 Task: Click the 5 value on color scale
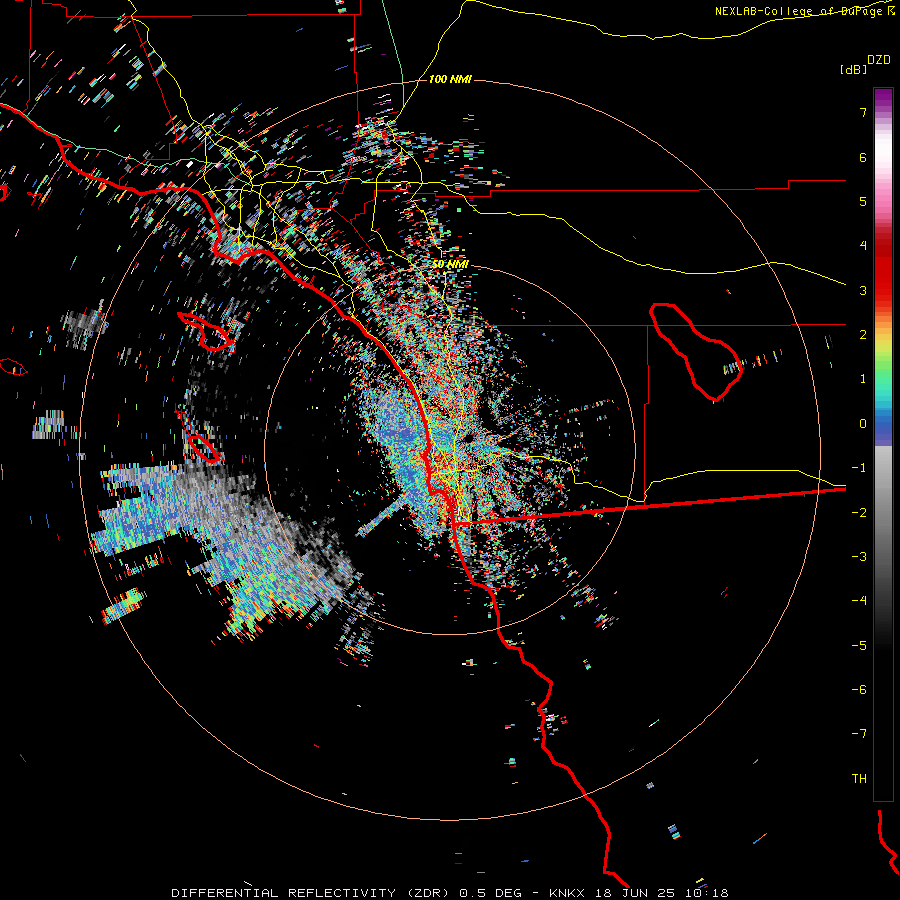click(x=863, y=201)
